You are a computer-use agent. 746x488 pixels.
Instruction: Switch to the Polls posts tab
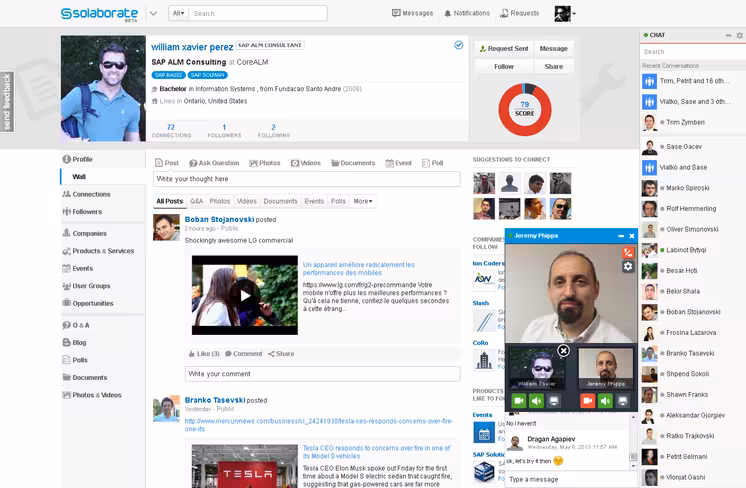(338, 201)
